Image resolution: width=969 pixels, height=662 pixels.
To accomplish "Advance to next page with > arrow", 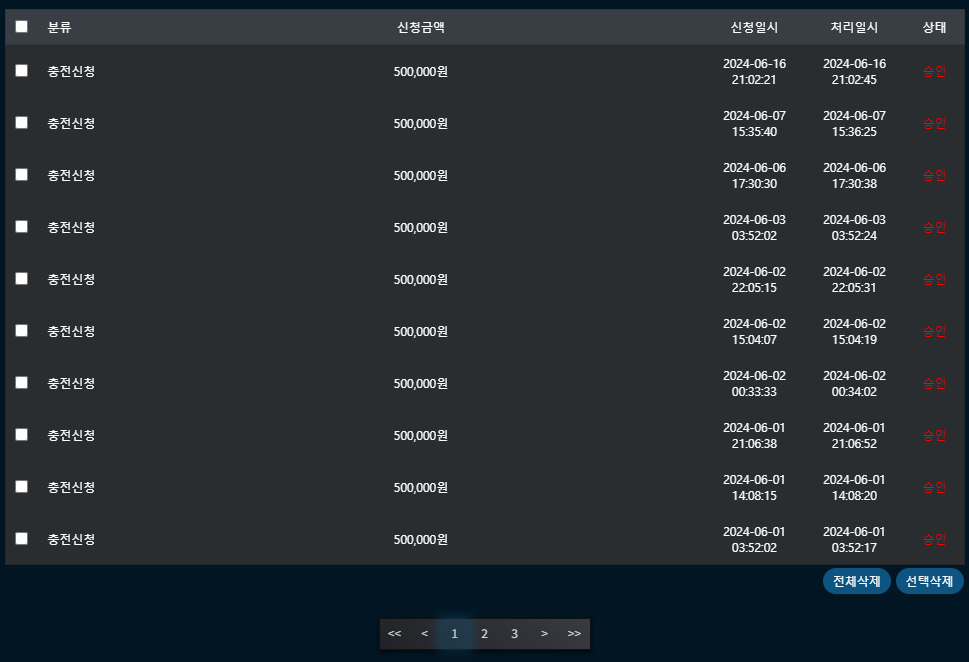I will (544, 634).
